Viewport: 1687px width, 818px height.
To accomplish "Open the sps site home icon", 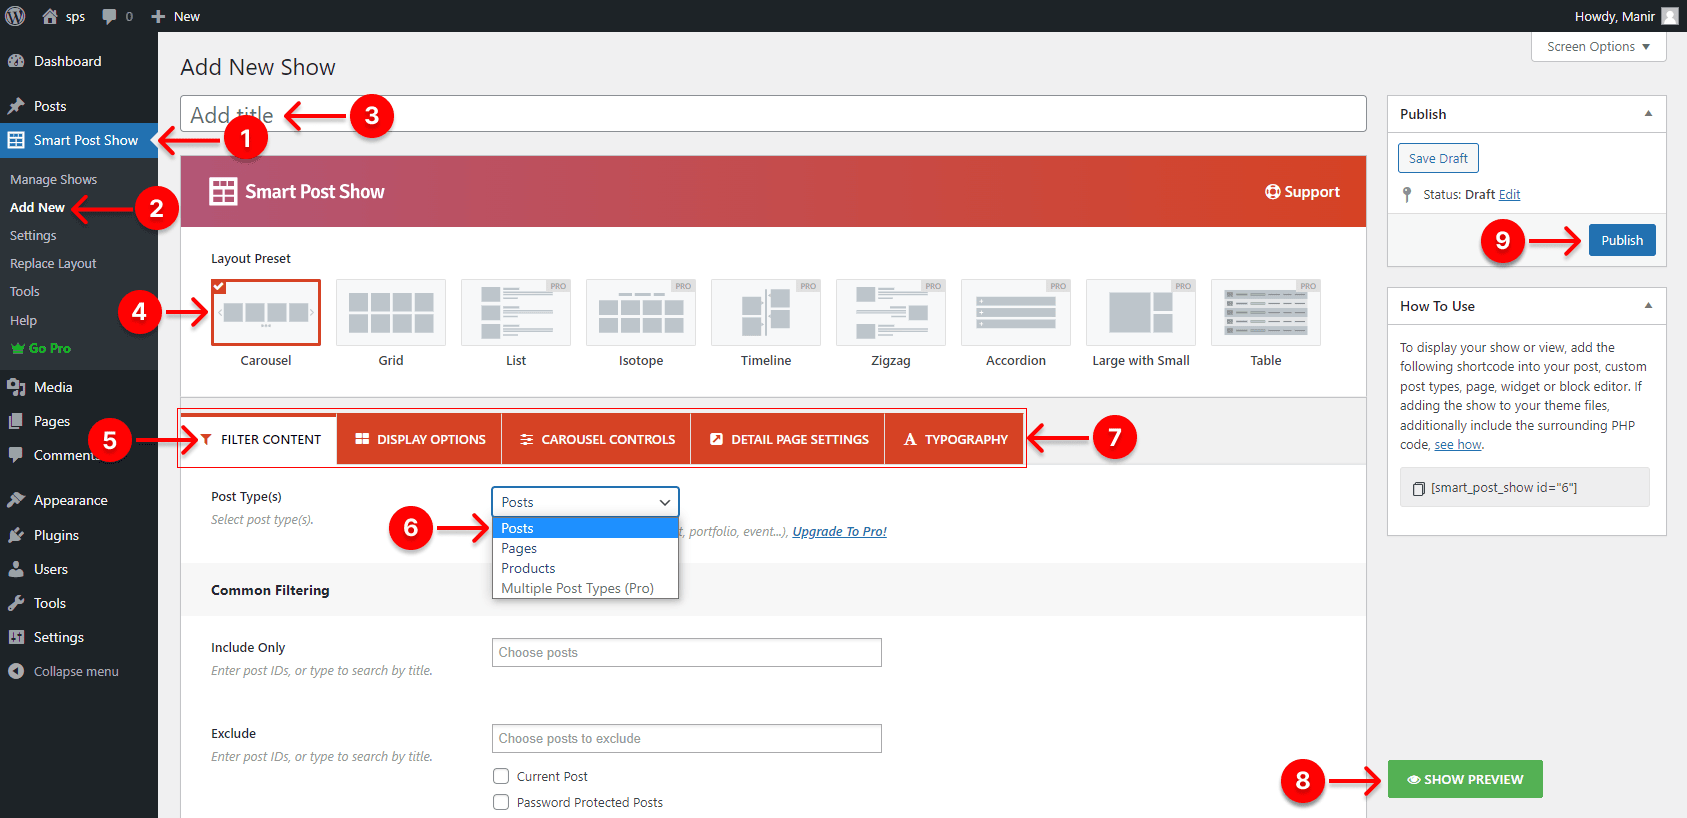I will point(50,16).
